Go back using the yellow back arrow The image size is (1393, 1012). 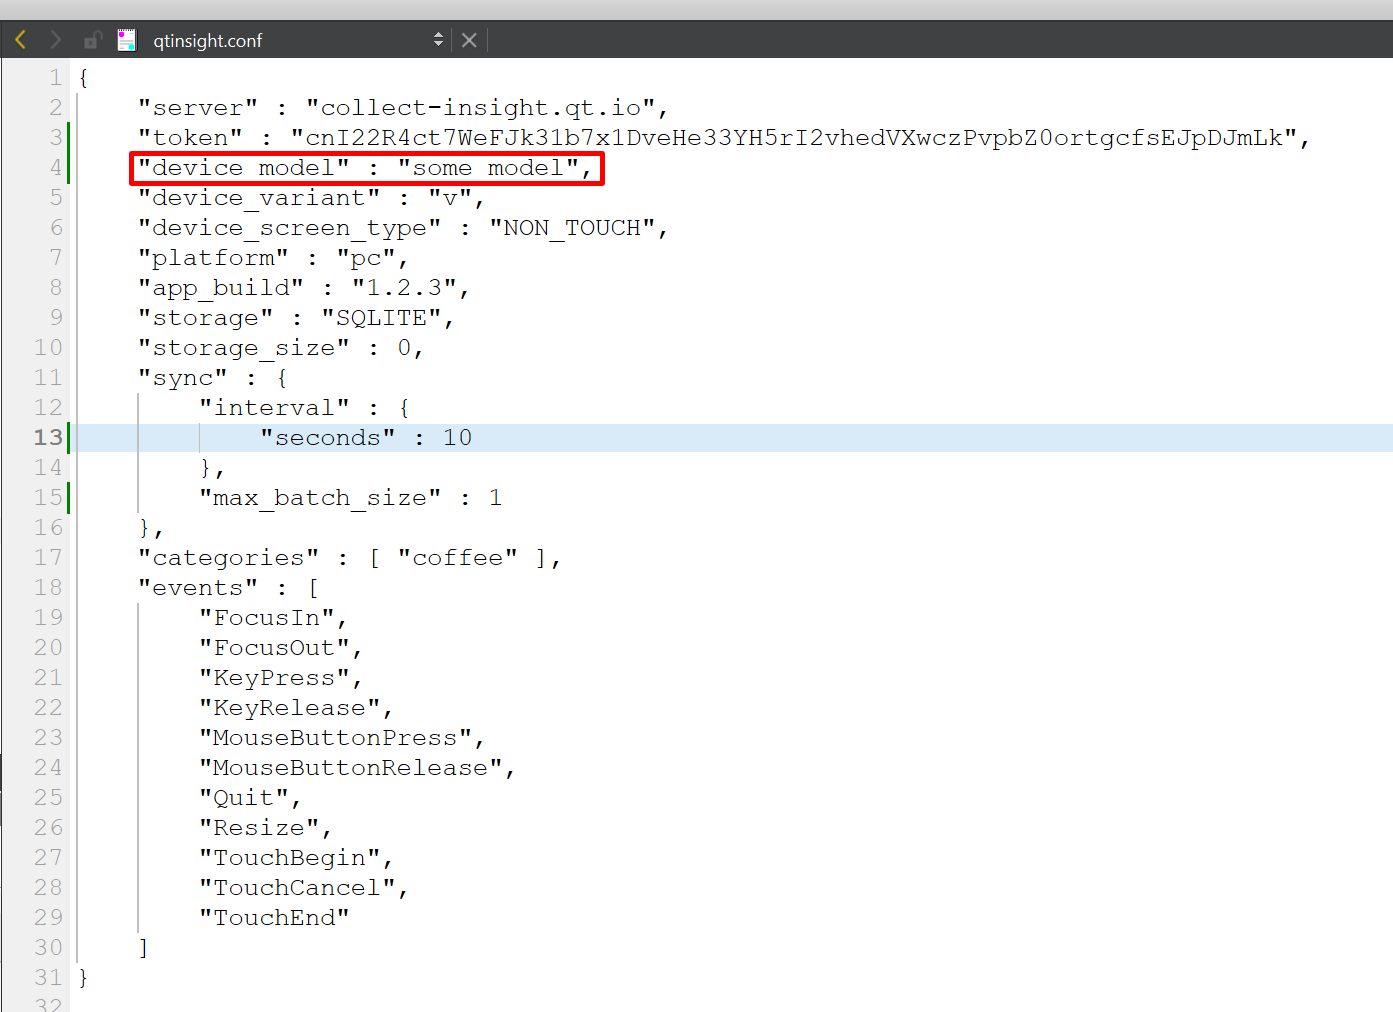20,40
